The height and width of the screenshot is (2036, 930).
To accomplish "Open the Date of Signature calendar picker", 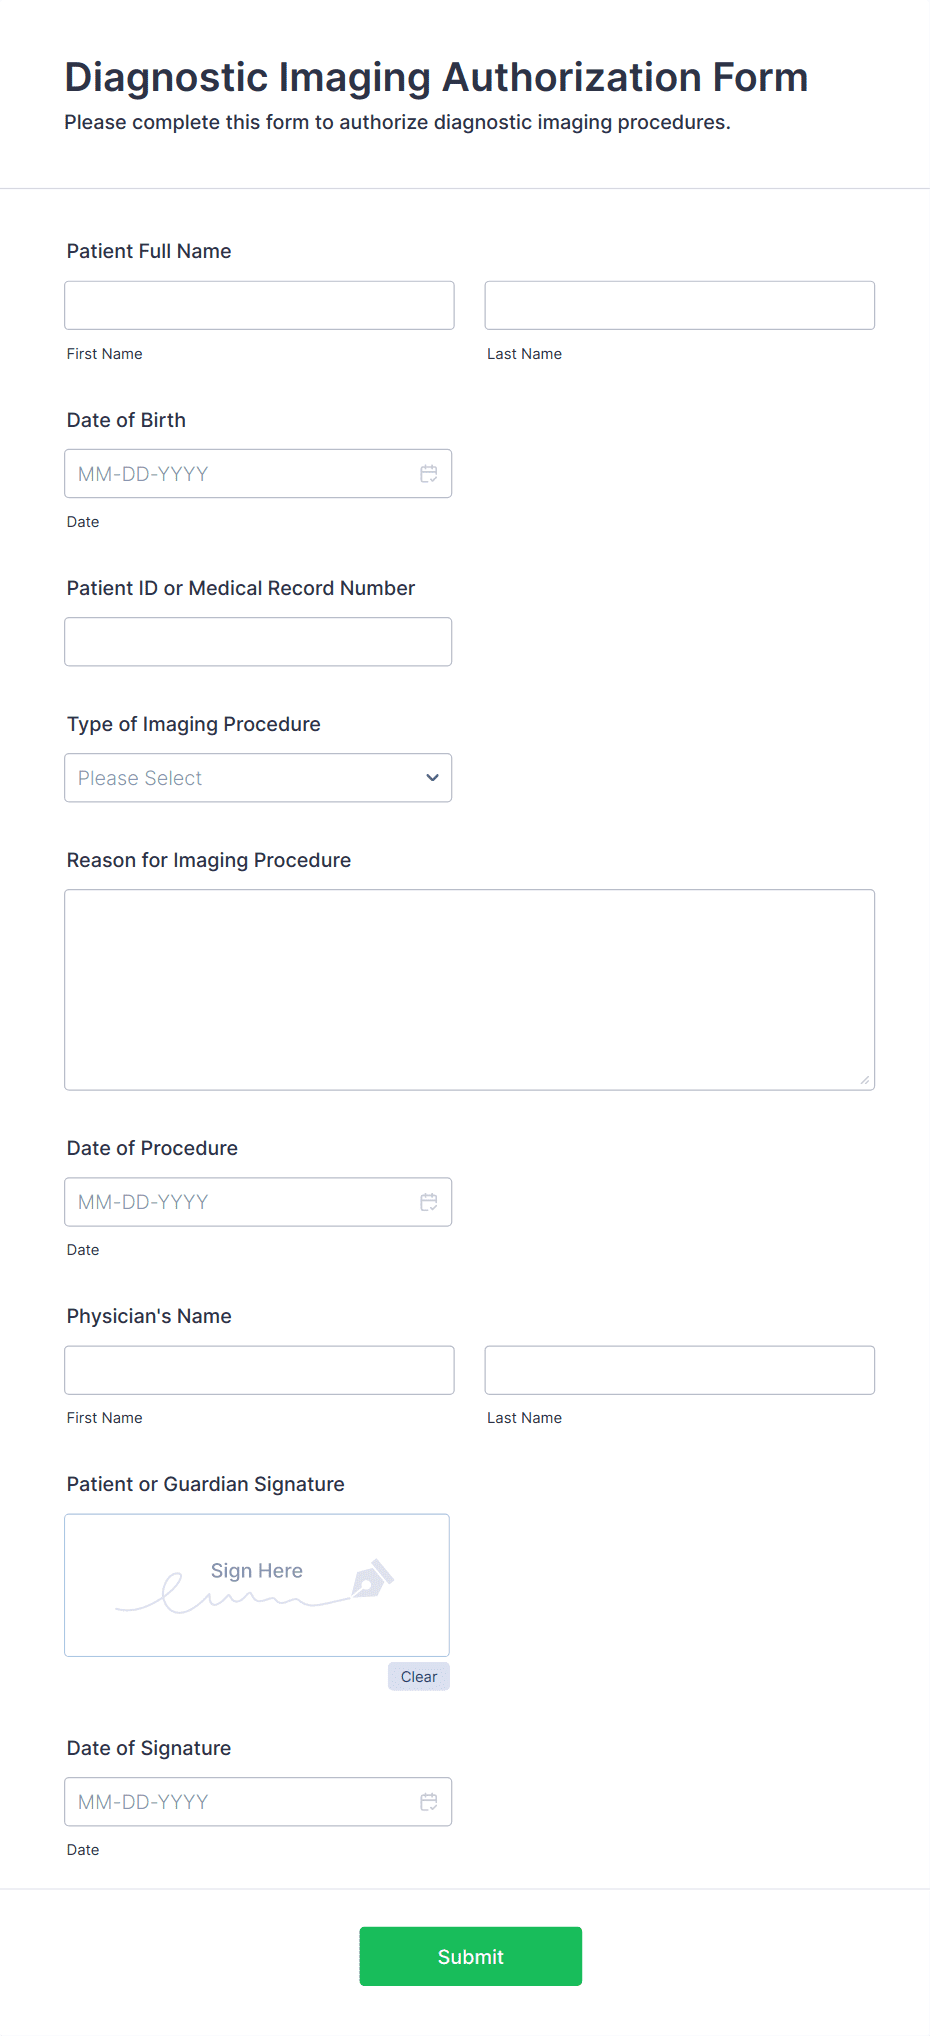I will (429, 1801).
